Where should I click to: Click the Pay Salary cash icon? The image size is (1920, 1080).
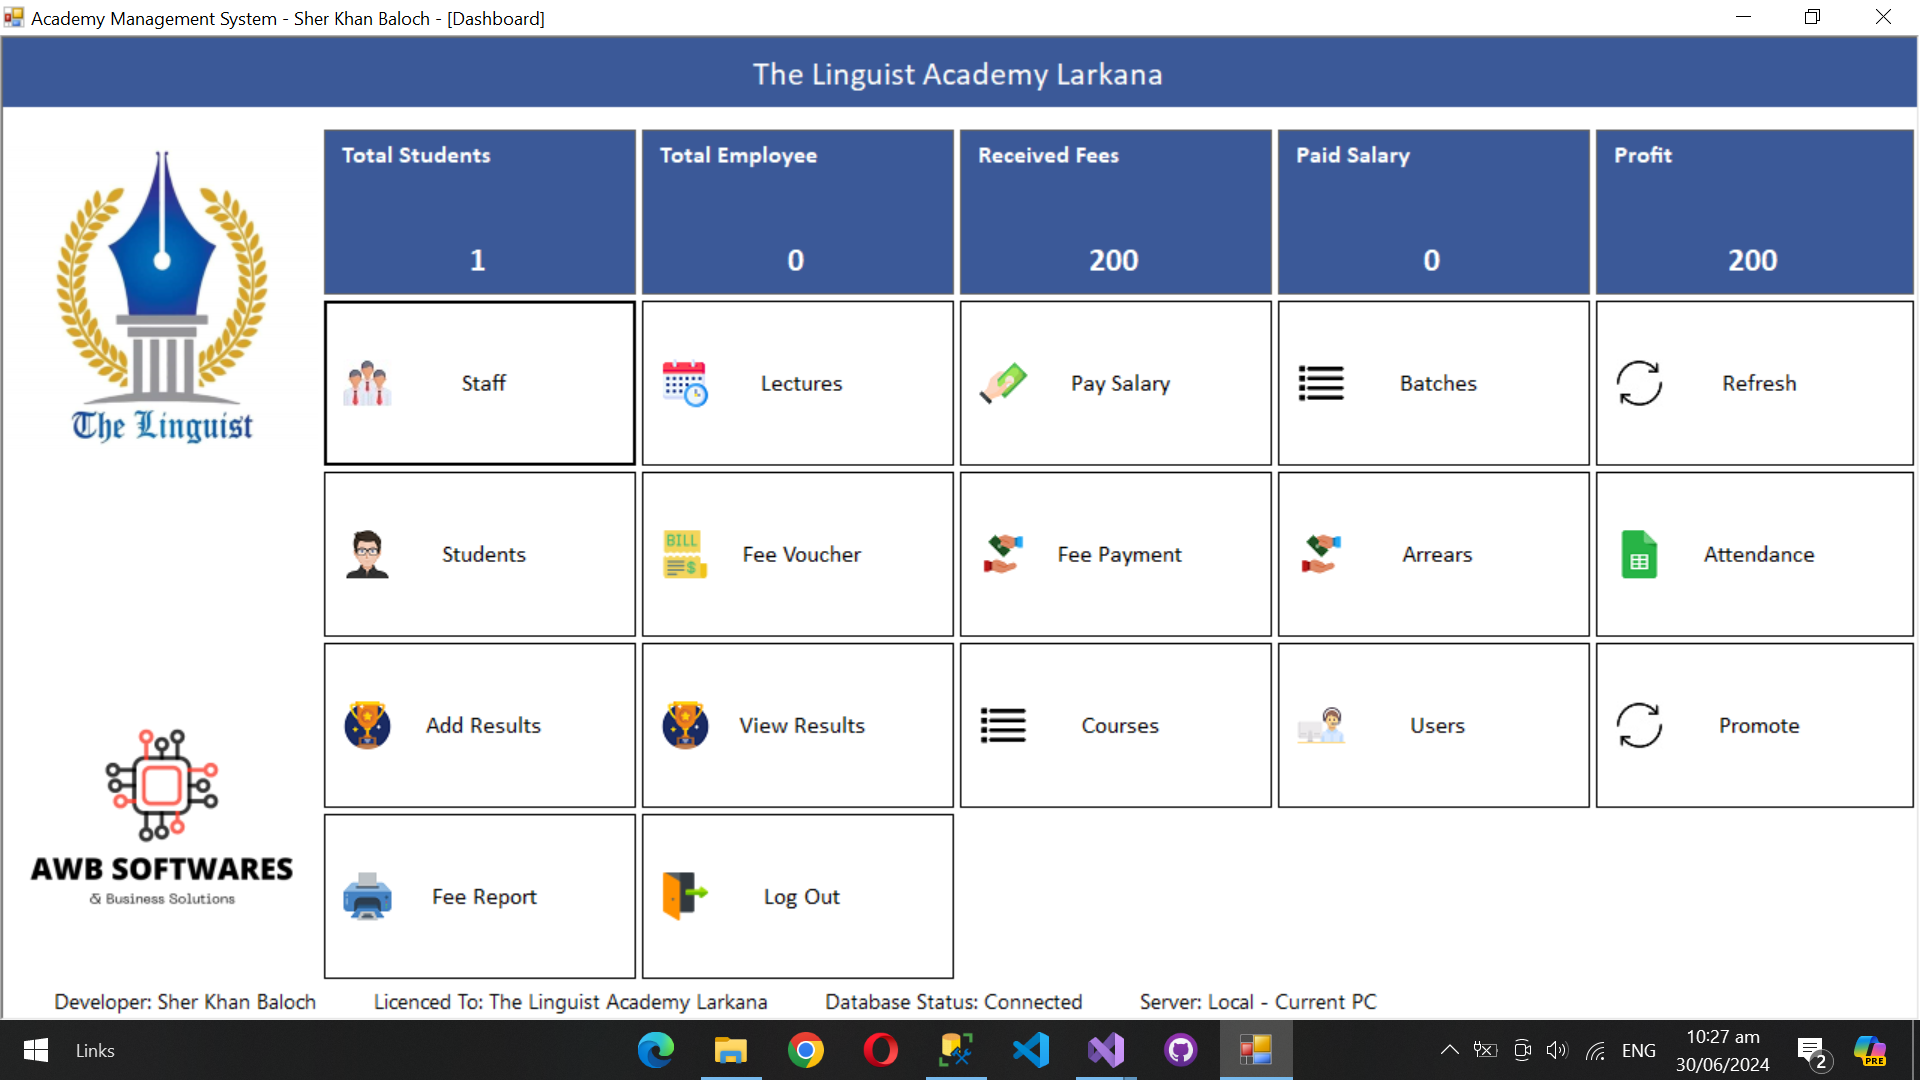pyautogui.click(x=1003, y=383)
